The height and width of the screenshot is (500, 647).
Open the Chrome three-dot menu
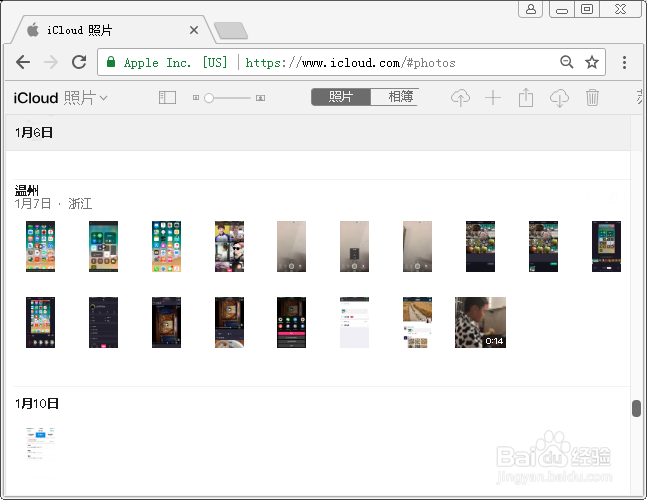click(x=624, y=62)
